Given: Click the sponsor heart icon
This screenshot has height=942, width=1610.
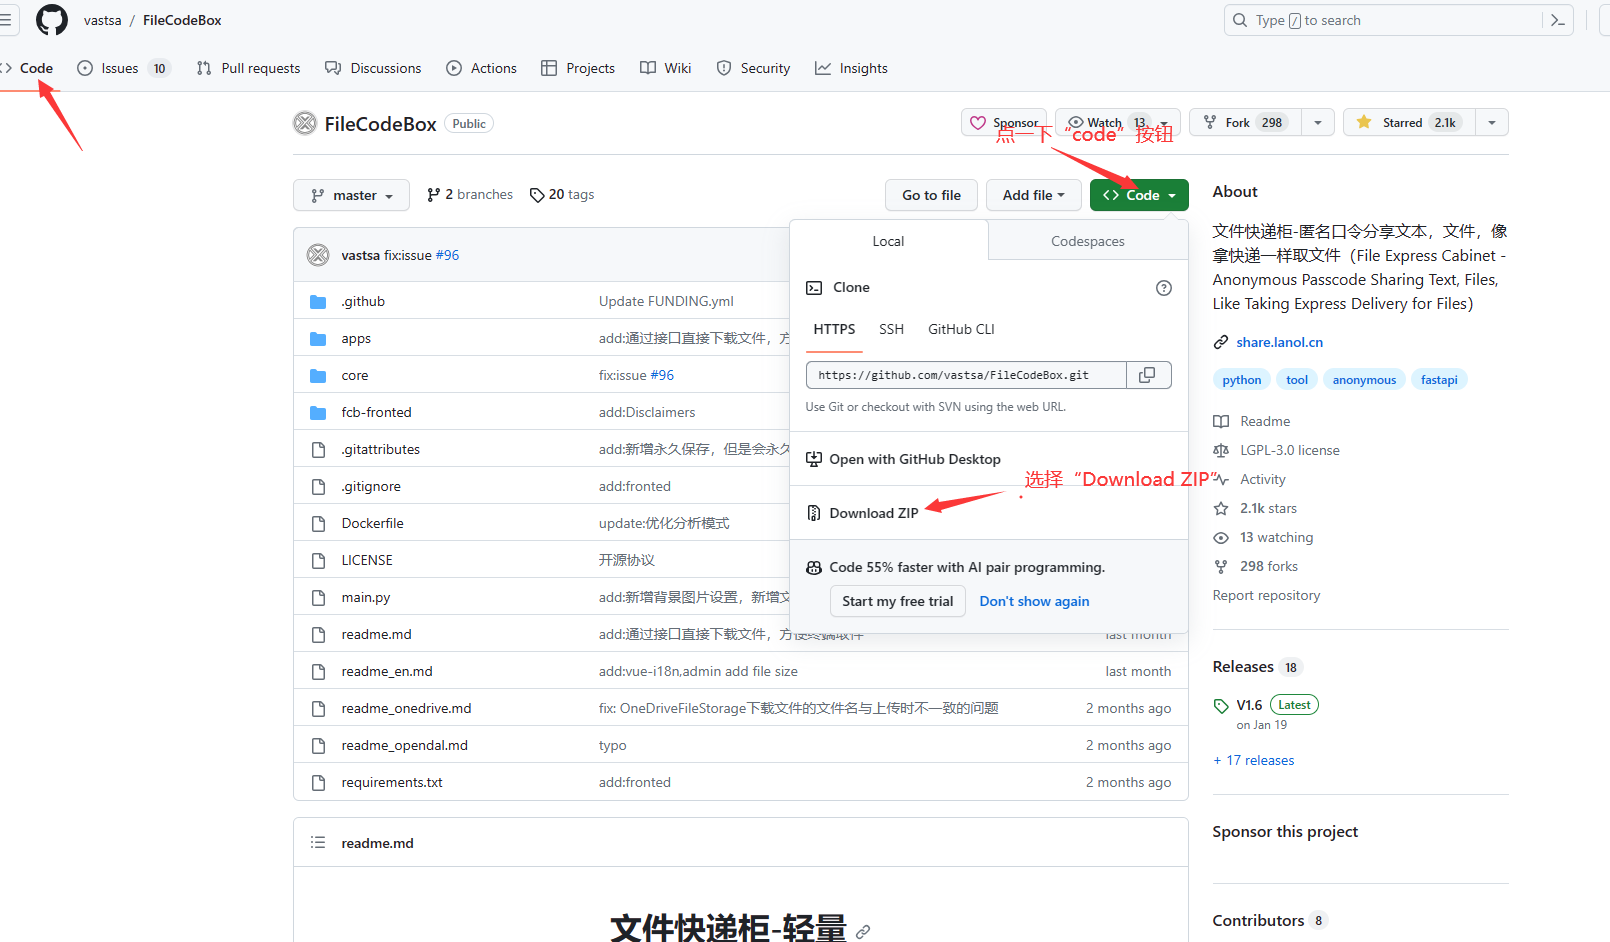Looking at the screenshot, I should coord(978,122).
